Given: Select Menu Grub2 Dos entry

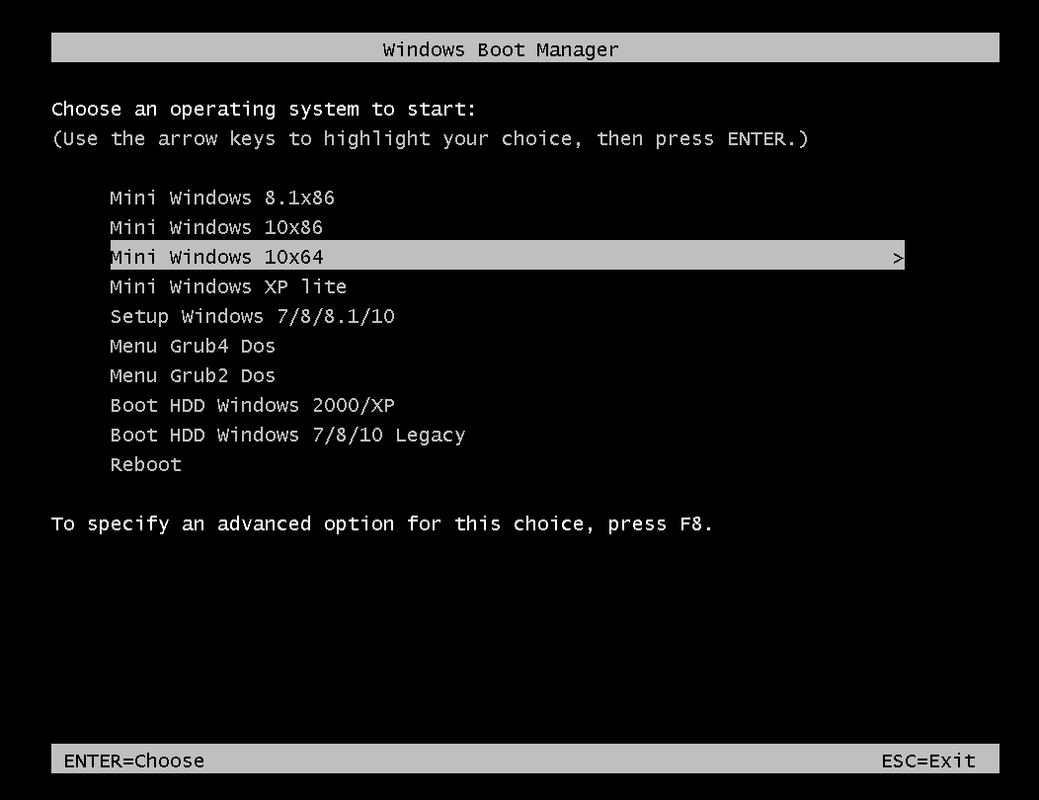Looking at the screenshot, I should [x=192, y=376].
